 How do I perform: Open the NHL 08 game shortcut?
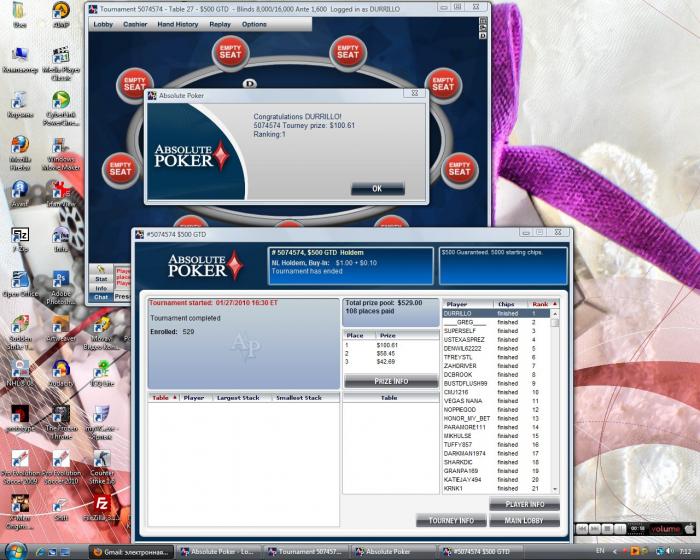point(20,374)
